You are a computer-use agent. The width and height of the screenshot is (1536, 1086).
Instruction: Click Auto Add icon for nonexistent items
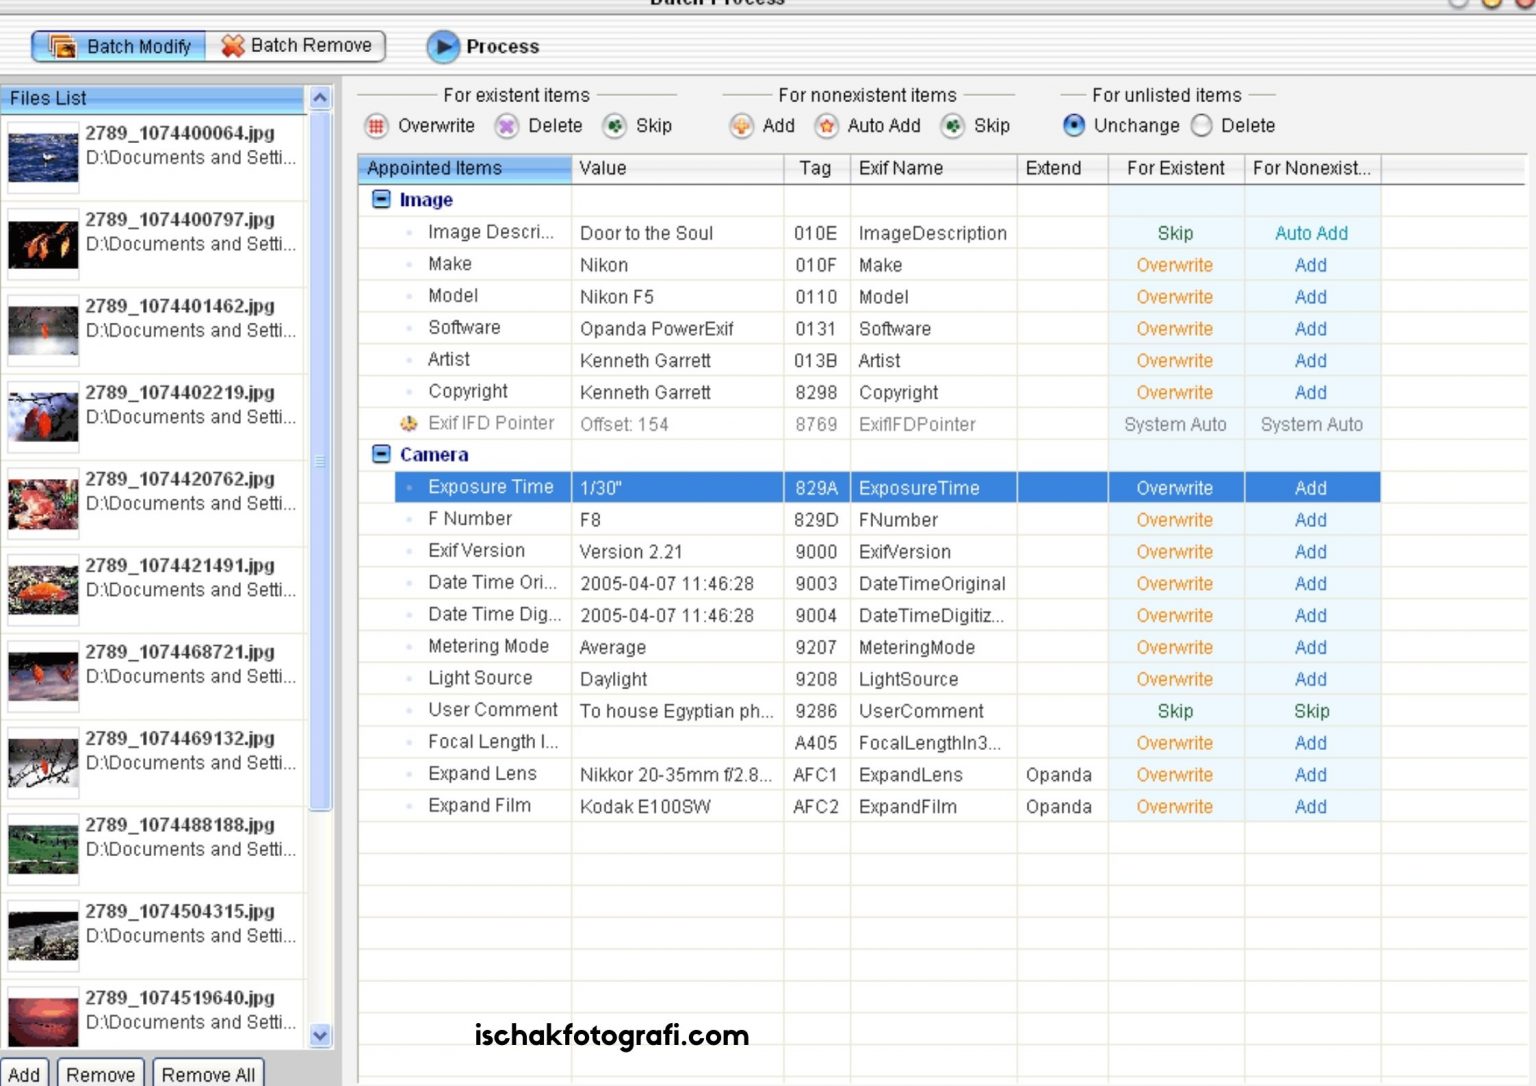(x=826, y=126)
